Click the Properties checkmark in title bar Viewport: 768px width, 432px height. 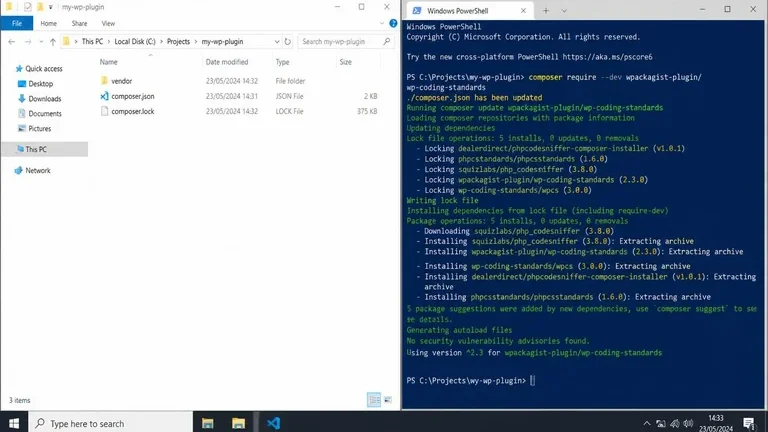tap(27, 7)
